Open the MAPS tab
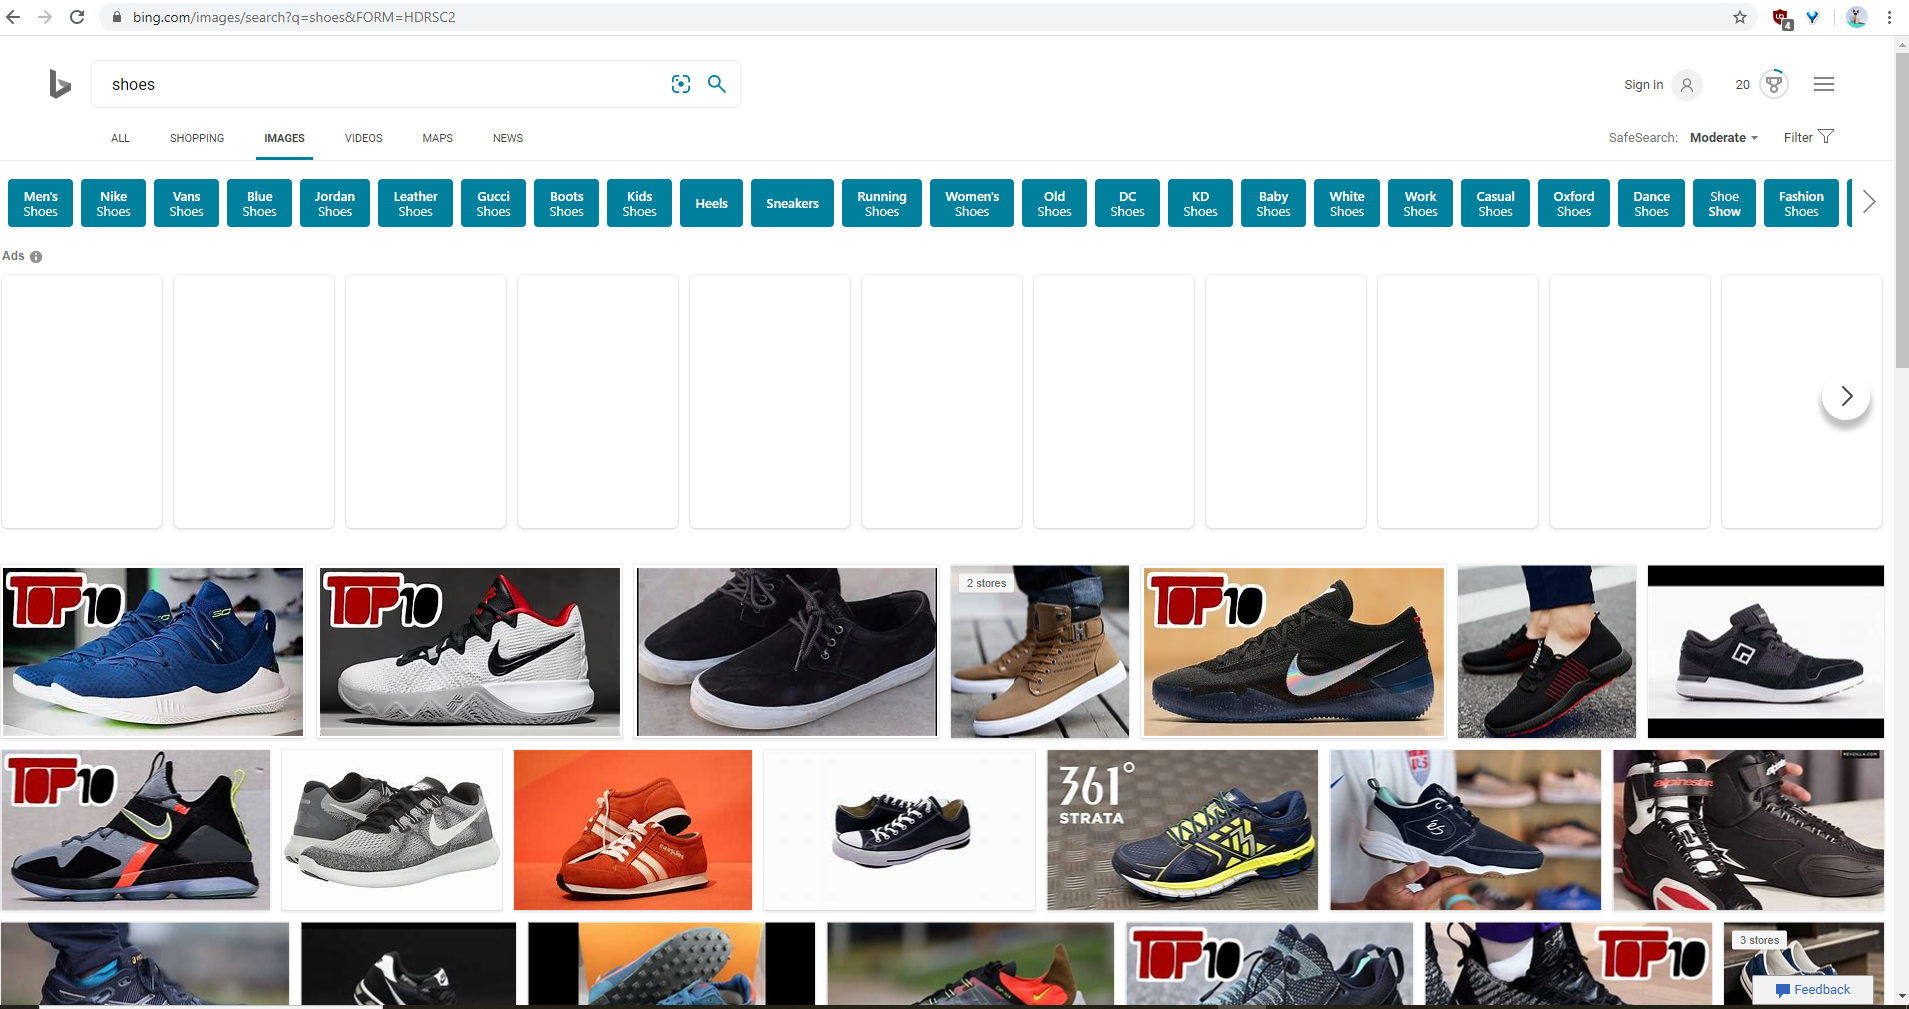This screenshot has height=1009, width=1909. pos(437,138)
